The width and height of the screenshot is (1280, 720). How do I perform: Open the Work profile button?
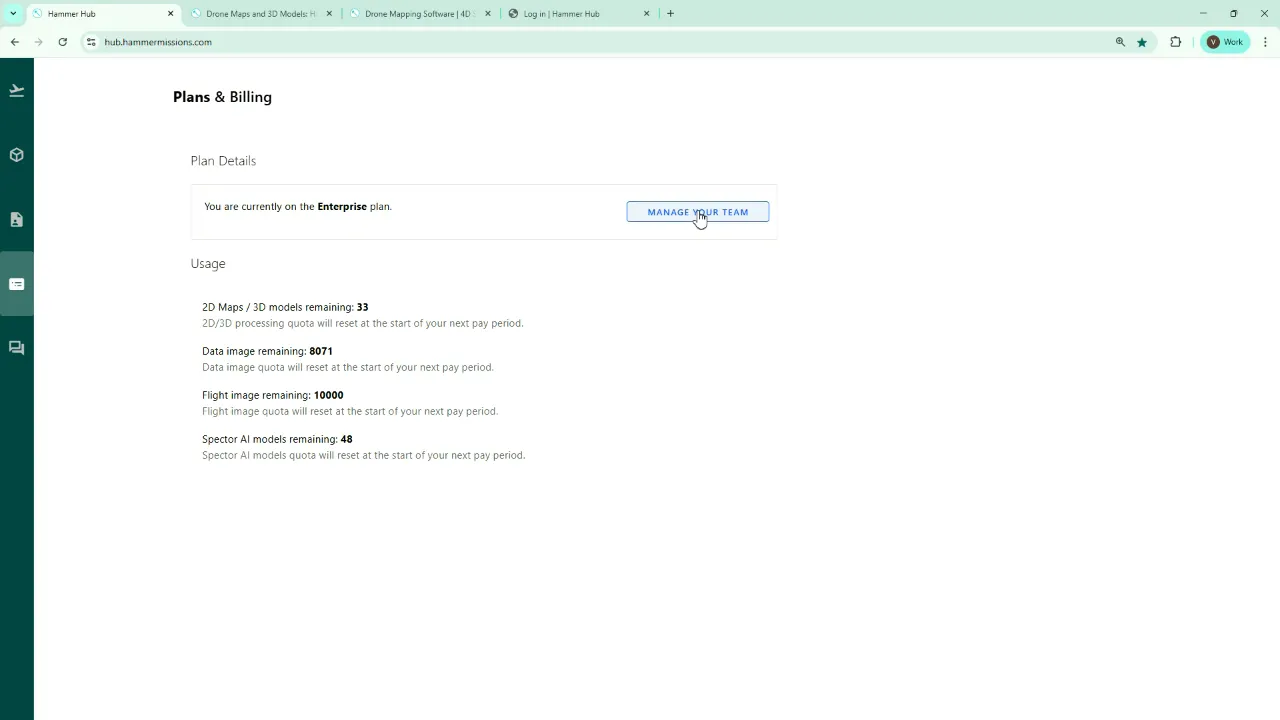pos(1226,42)
